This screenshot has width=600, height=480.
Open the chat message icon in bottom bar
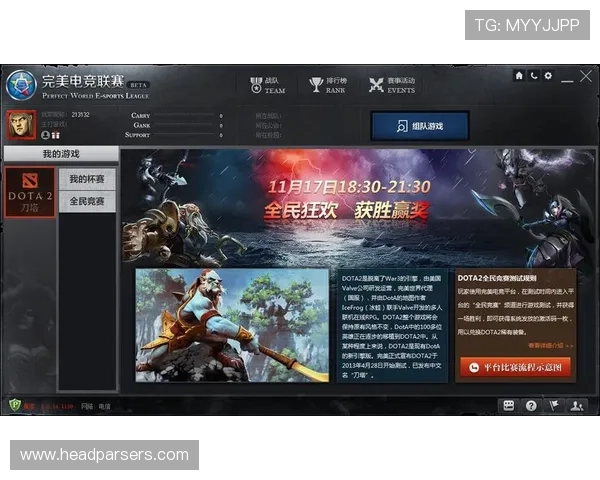tap(509, 405)
